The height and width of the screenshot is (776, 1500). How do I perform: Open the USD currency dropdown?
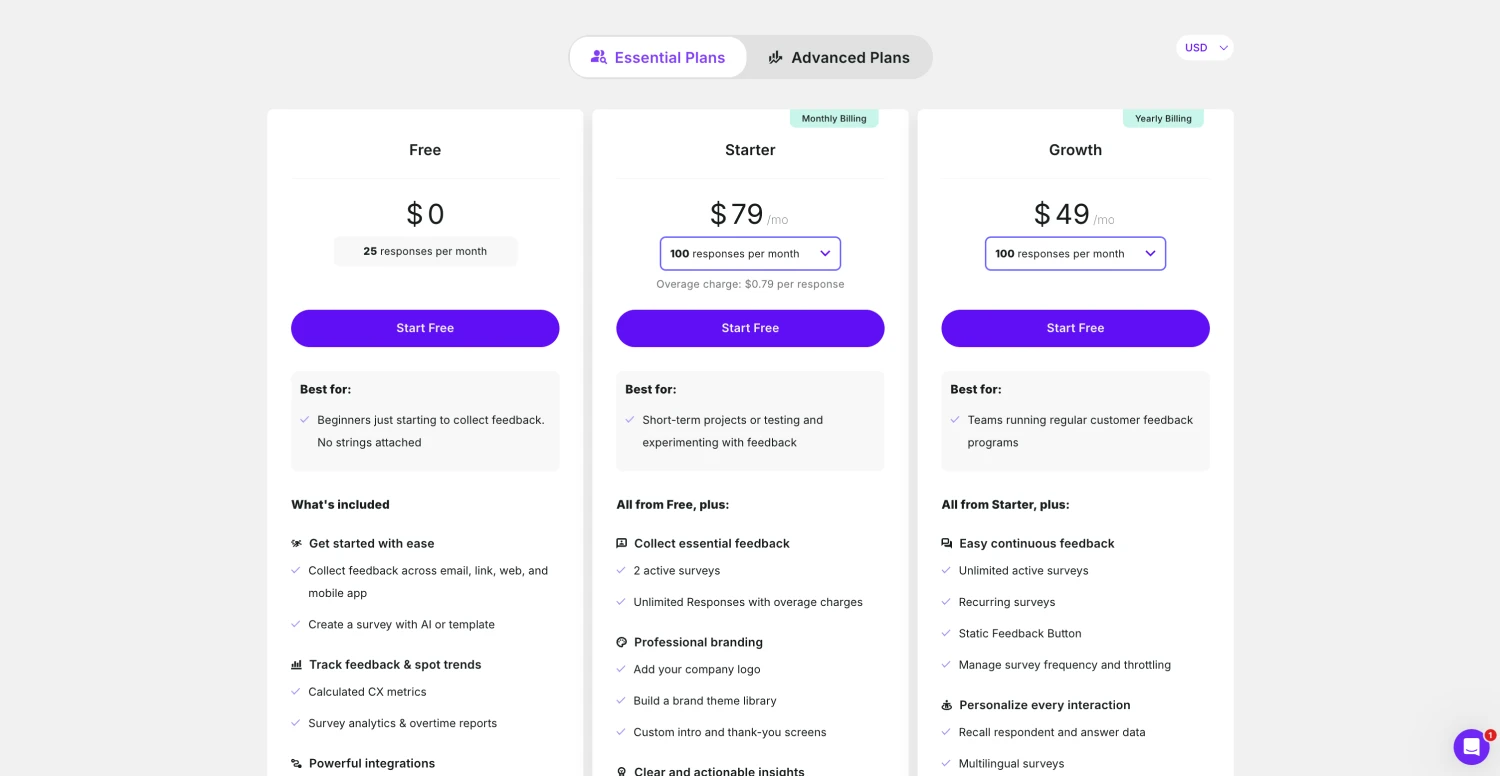pos(1204,48)
